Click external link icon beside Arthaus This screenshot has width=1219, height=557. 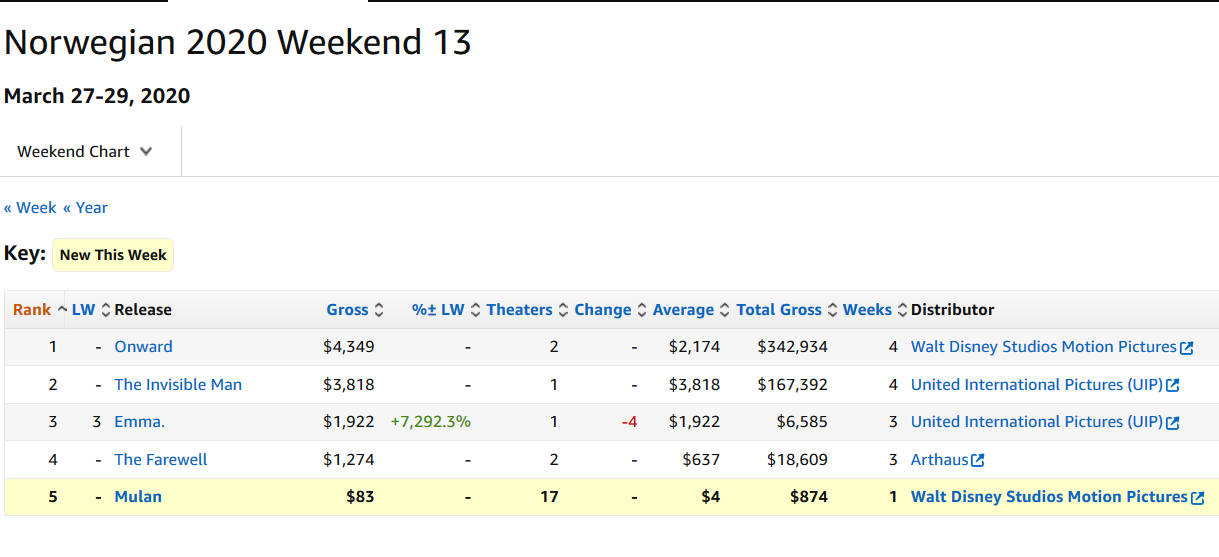click(x=978, y=461)
